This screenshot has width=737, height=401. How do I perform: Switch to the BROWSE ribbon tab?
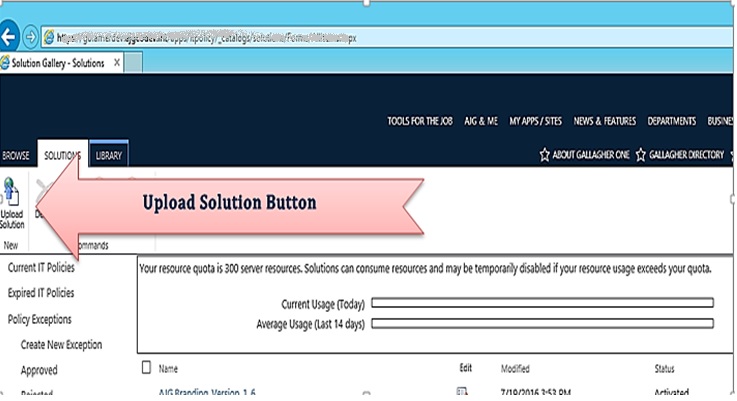16,156
